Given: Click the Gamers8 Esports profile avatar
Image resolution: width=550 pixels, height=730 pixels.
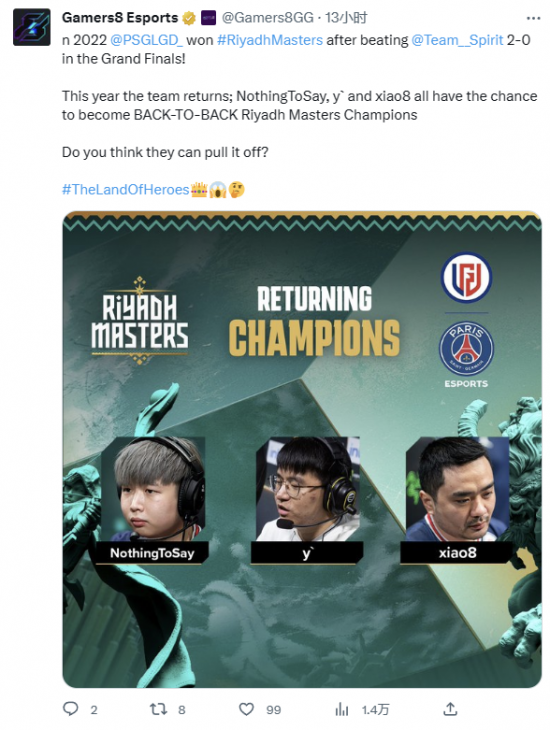Looking at the screenshot, I should tap(32, 27).
